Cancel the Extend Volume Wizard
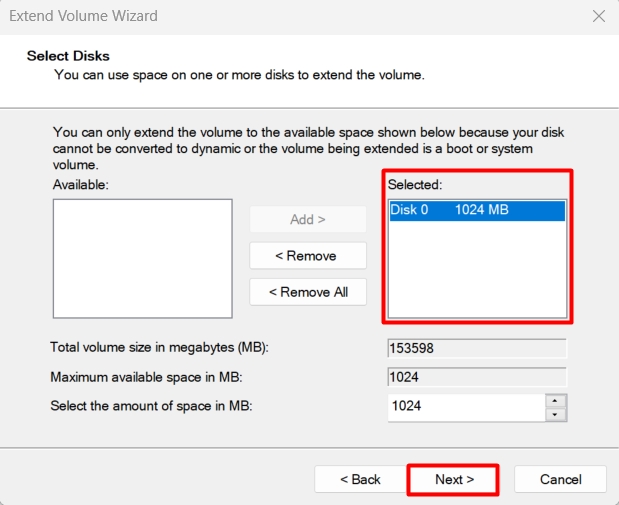619x505 pixels. pyautogui.click(x=560, y=480)
